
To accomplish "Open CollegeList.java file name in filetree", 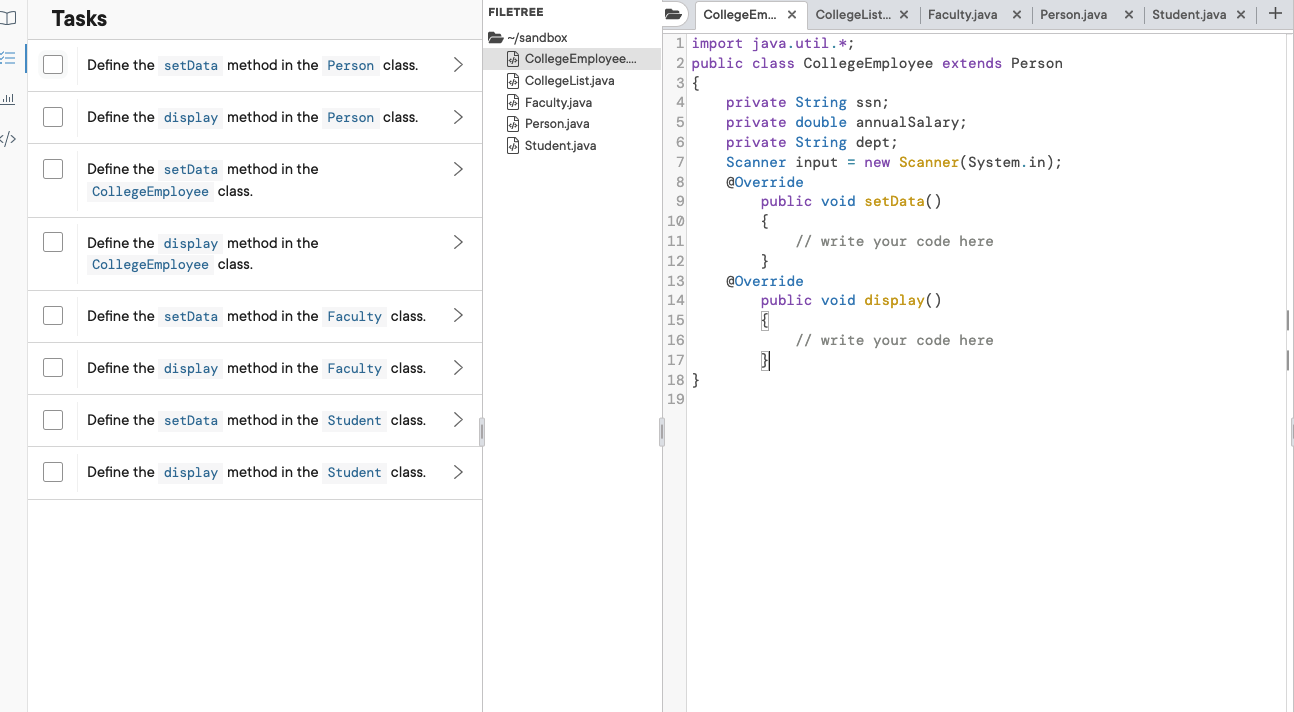I will tap(569, 81).
